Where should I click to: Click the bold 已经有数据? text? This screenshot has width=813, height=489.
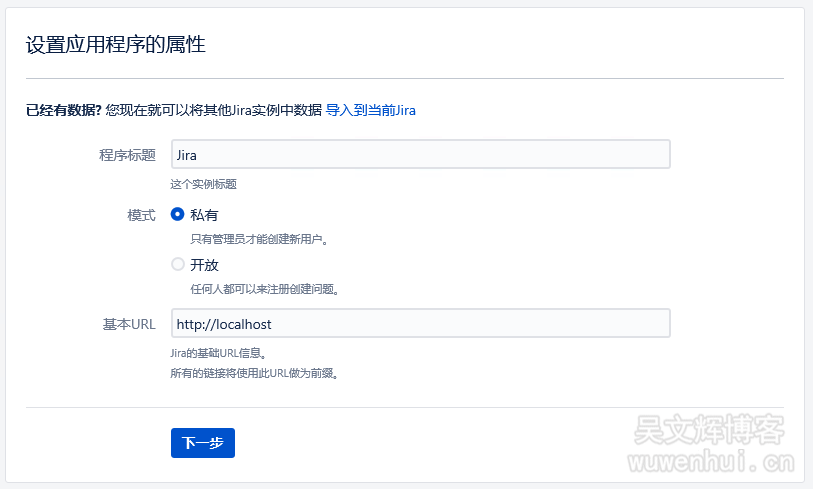pos(64,110)
